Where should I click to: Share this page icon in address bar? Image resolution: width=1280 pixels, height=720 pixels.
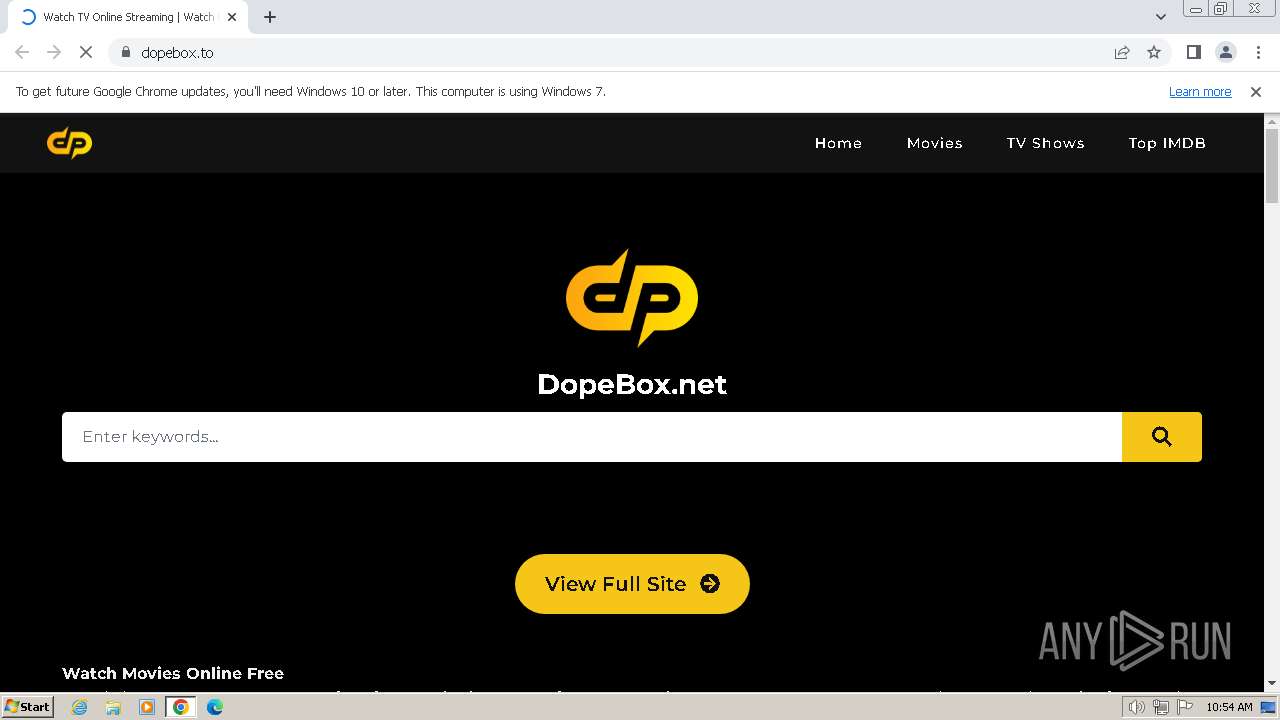[1122, 52]
